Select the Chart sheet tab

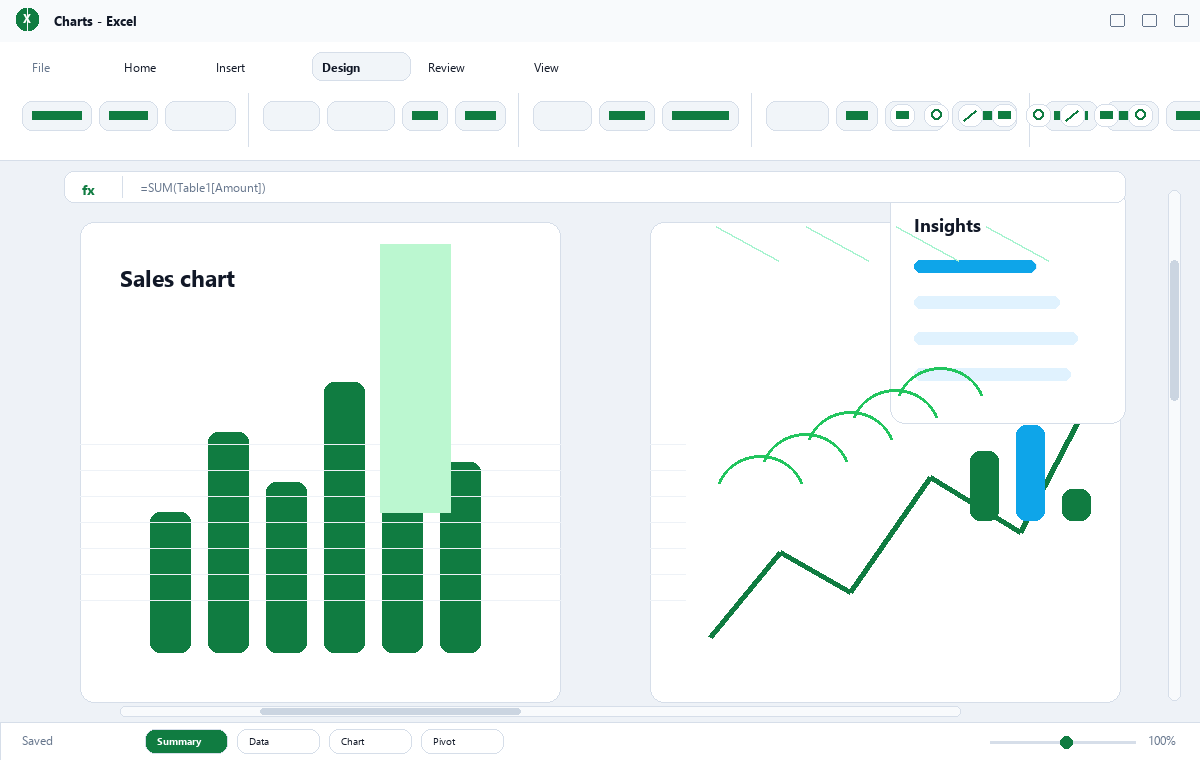370,741
